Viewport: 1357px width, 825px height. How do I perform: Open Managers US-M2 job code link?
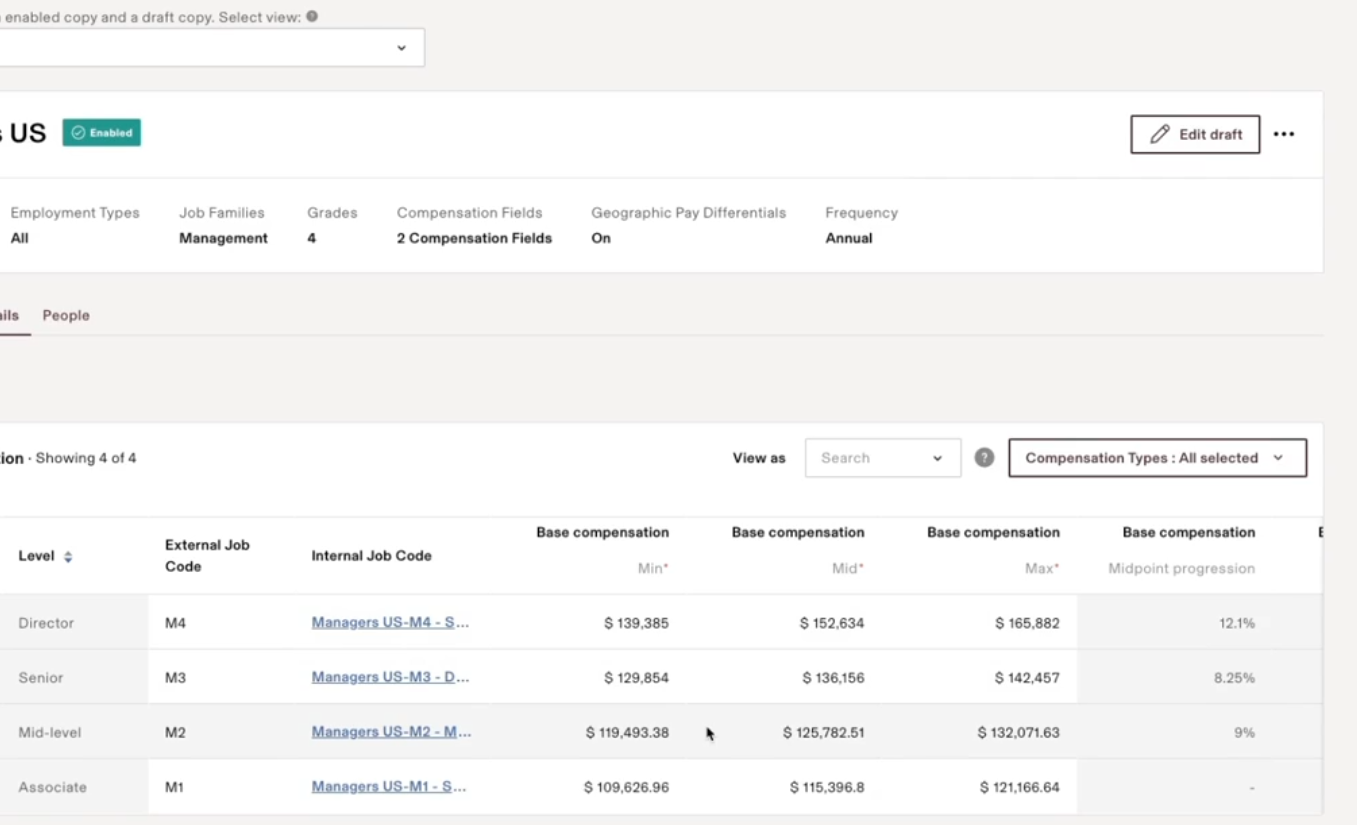(391, 732)
